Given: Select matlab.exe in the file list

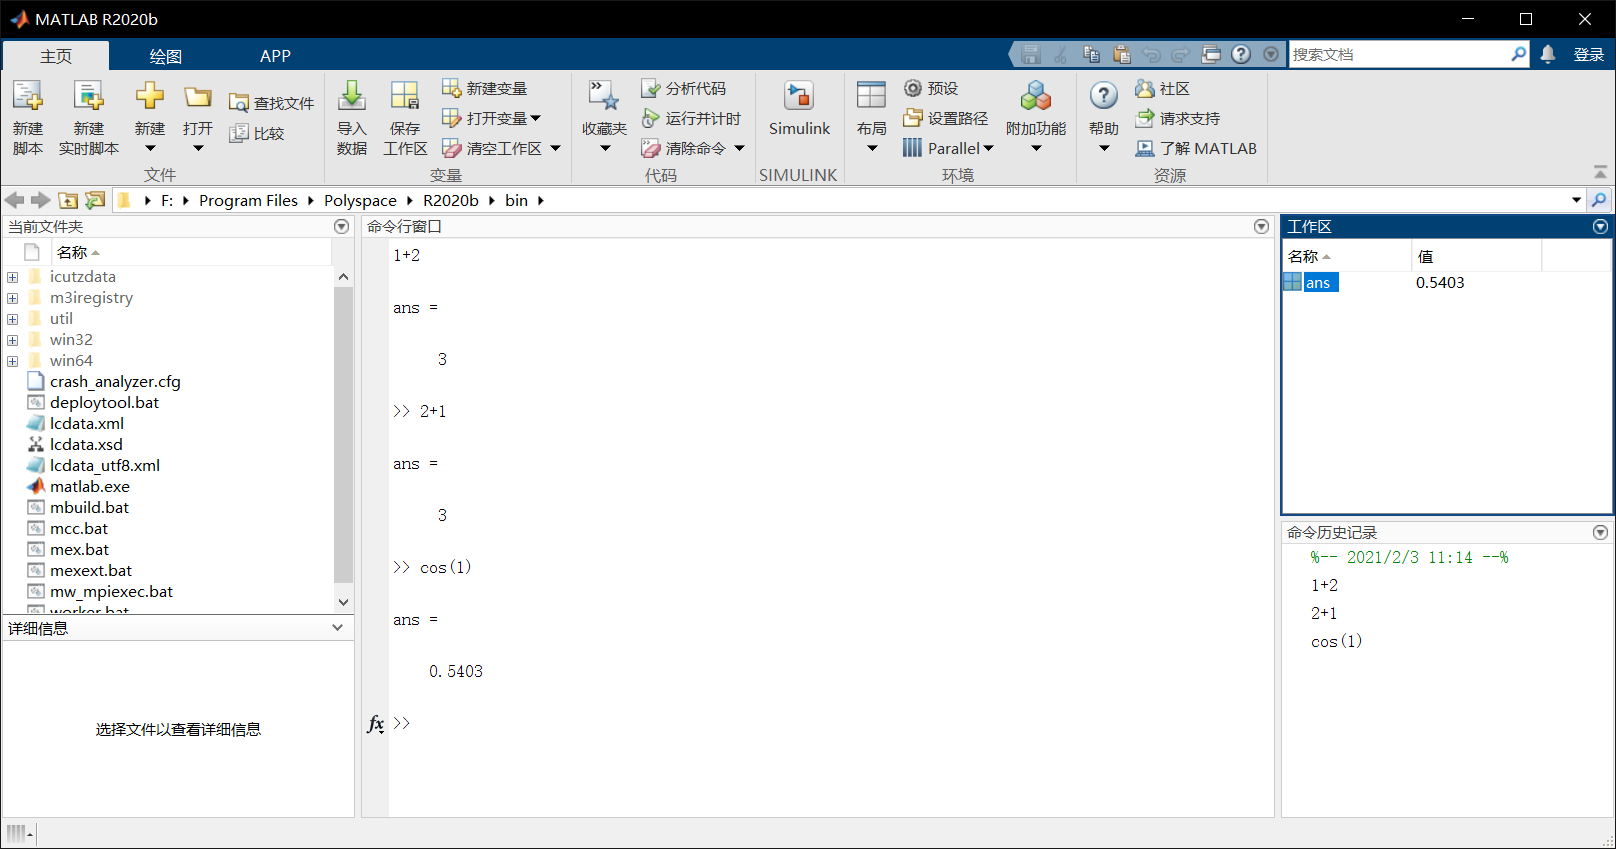Looking at the screenshot, I should coord(90,487).
